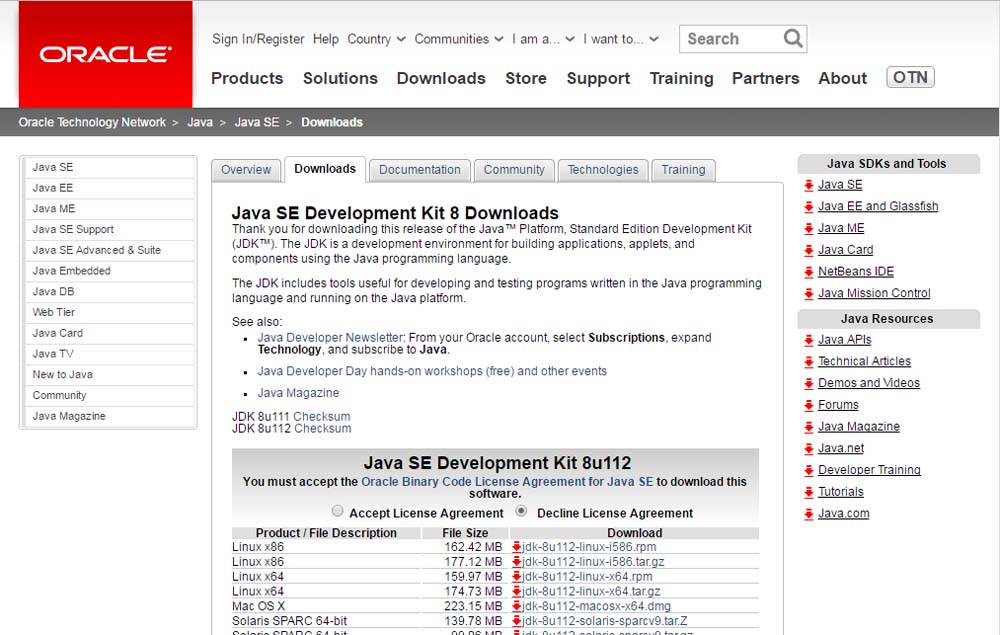Screen dimensions: 1000x635
Task: Click the search magnifier icon
Action: (x=793, y=39)
